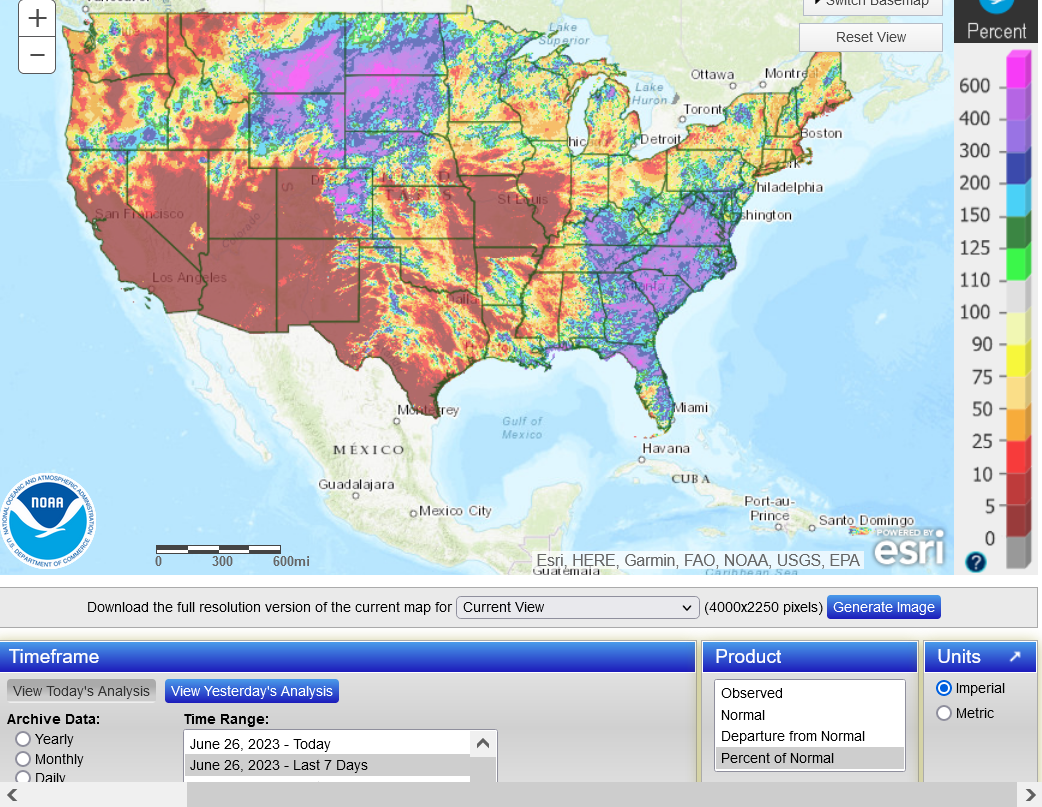Click View Yesterday's Analysis button
Image resolution: width=1042 pixels, height=807 pixels.
pyautogui.click(x=252, y=691)
